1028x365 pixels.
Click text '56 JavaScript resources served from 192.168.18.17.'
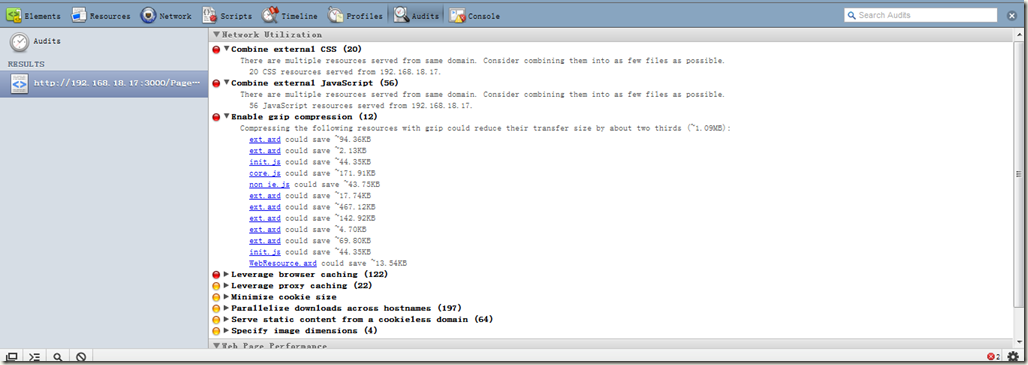pos(361,106)
